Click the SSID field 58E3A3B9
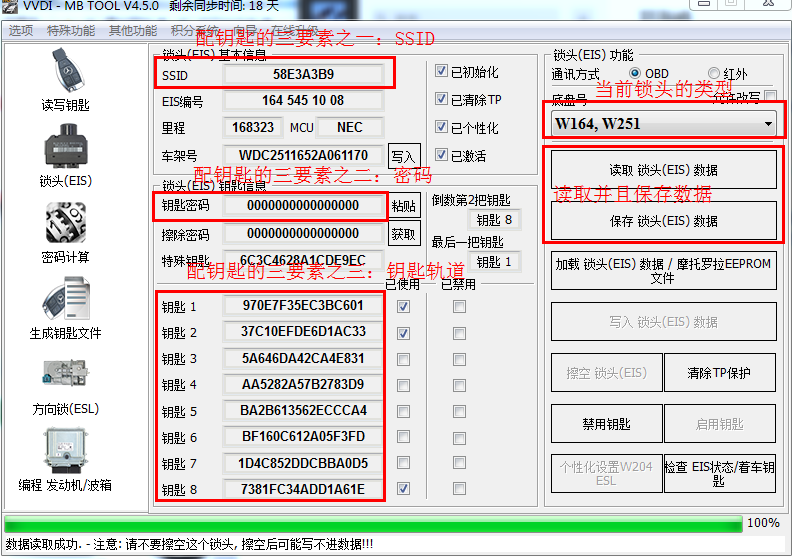This screenshot has height=559, width=792. tap(303, 75)
